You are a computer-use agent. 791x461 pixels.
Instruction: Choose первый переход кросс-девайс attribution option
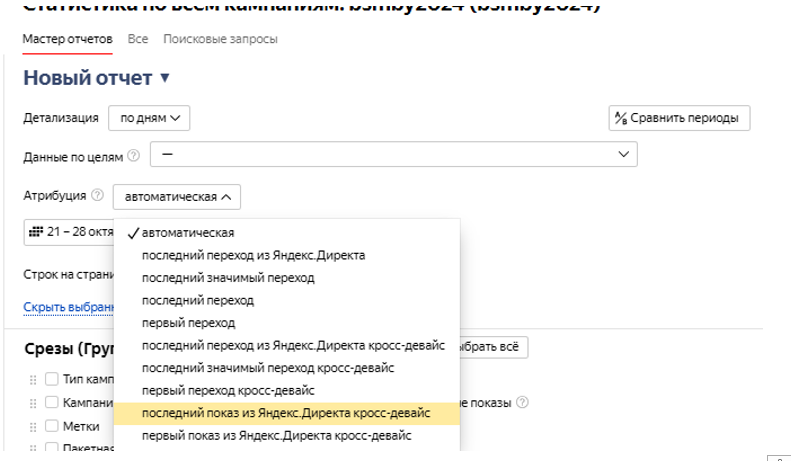(x=228, y=390)
